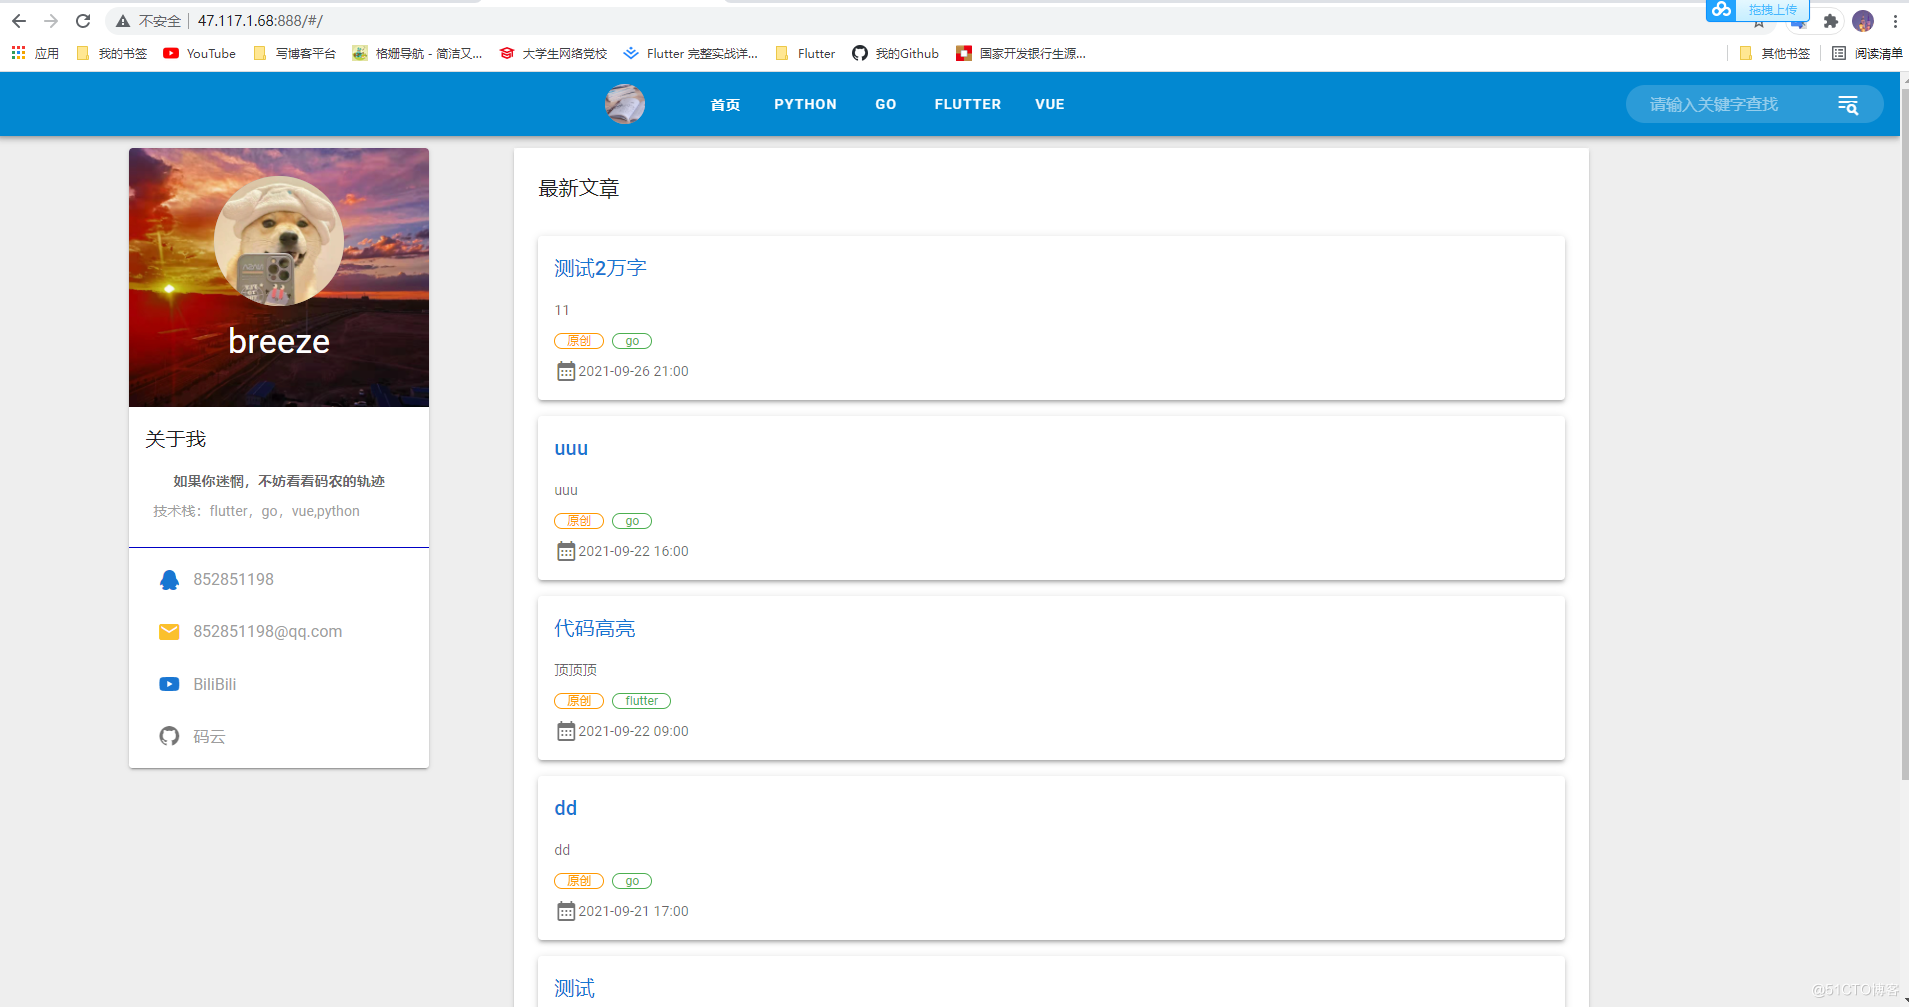Switch to the VUE nav tab
Image resolution: width=1909 pixels, height=1007 pixels.
point(1049,104)
